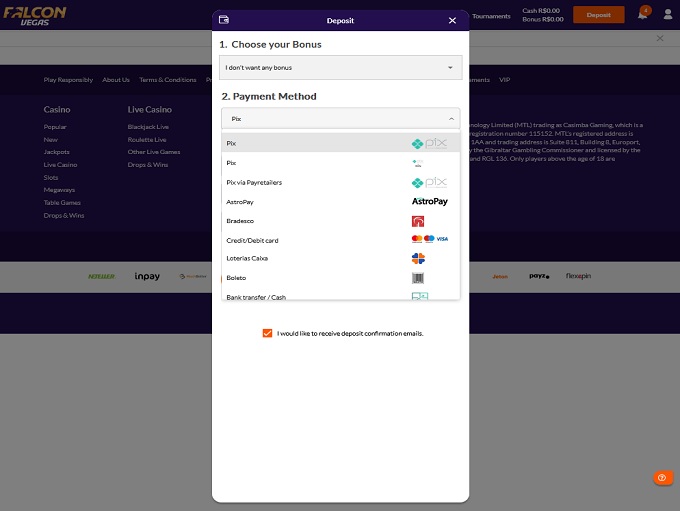Click the Falcon Vegas logo
This screenshot has width=680, height=511.
[36, 15]
